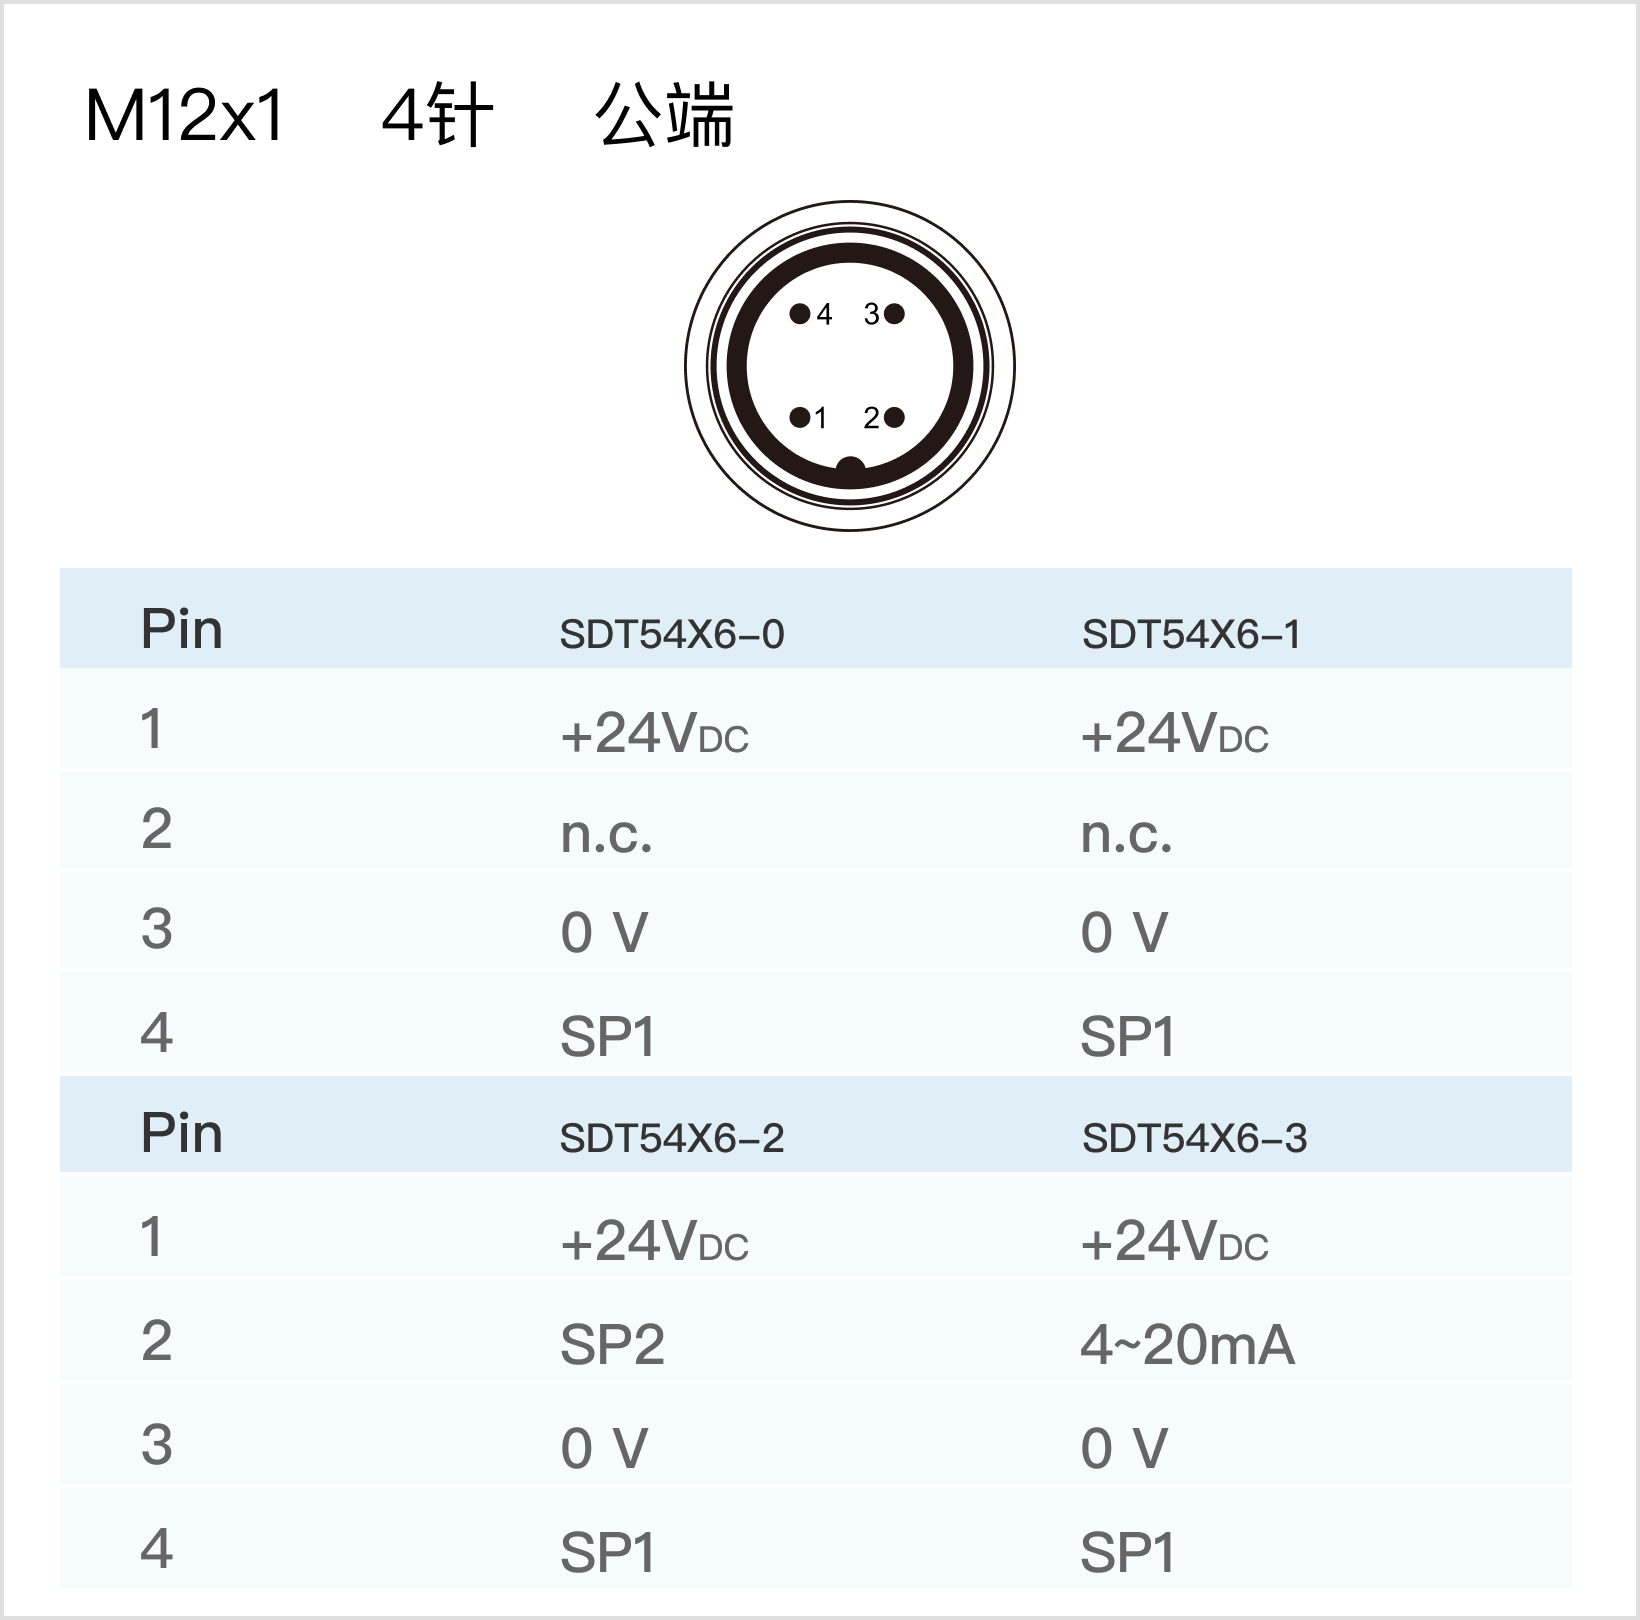
Task: Click the keying notch at connector bottom
Action: 850,468
